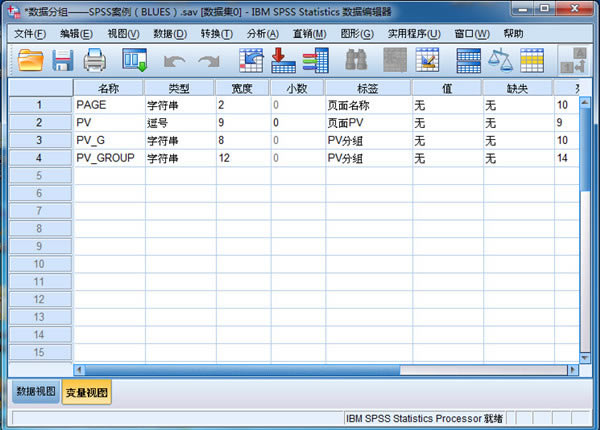Click the Open data file folder icon
Screen dimensions: 600x430
31,62
